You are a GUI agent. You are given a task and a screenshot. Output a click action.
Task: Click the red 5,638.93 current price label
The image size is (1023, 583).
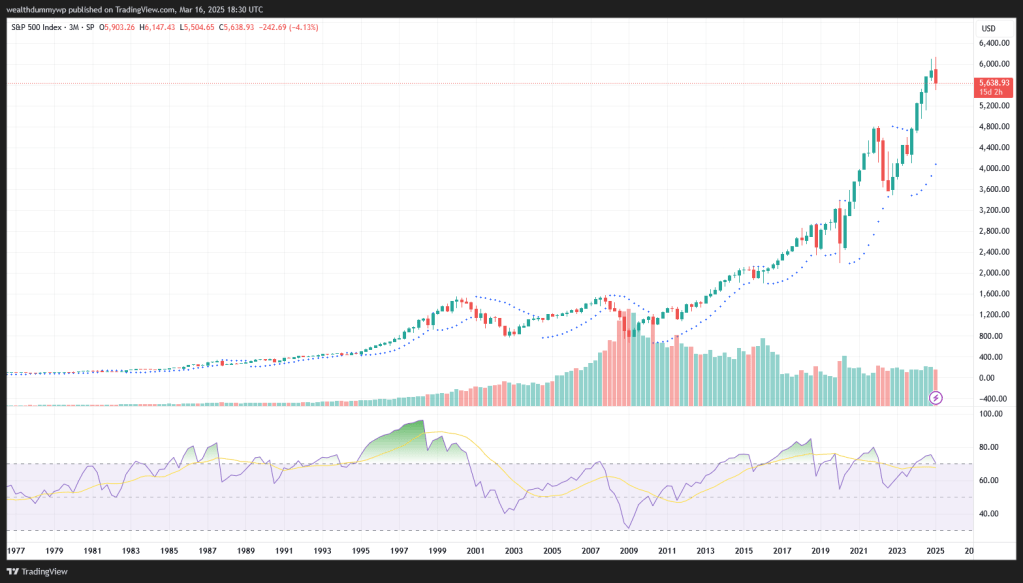pyautogui.click(x=995, y=82)
